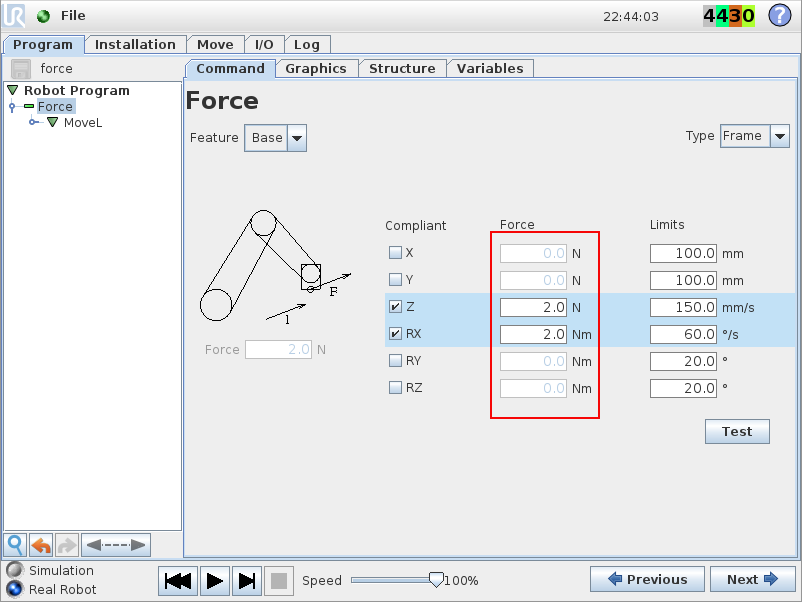Screen dimensions: 802x602
Task: Click the rewind to start button
Action: [x=178, y=581]
